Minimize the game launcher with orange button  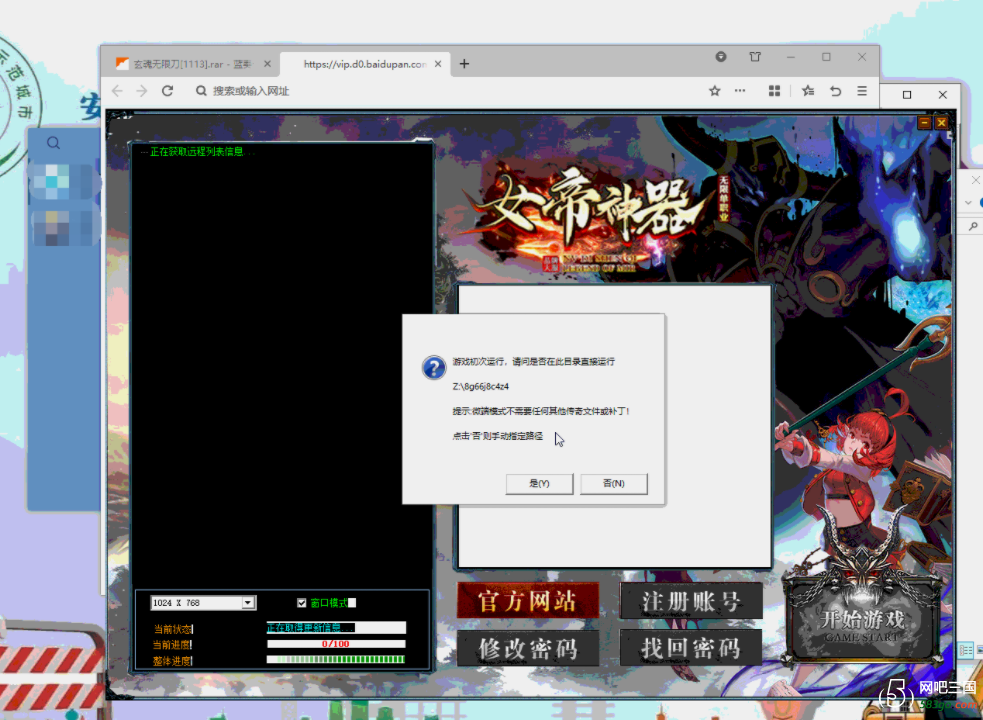924,123
